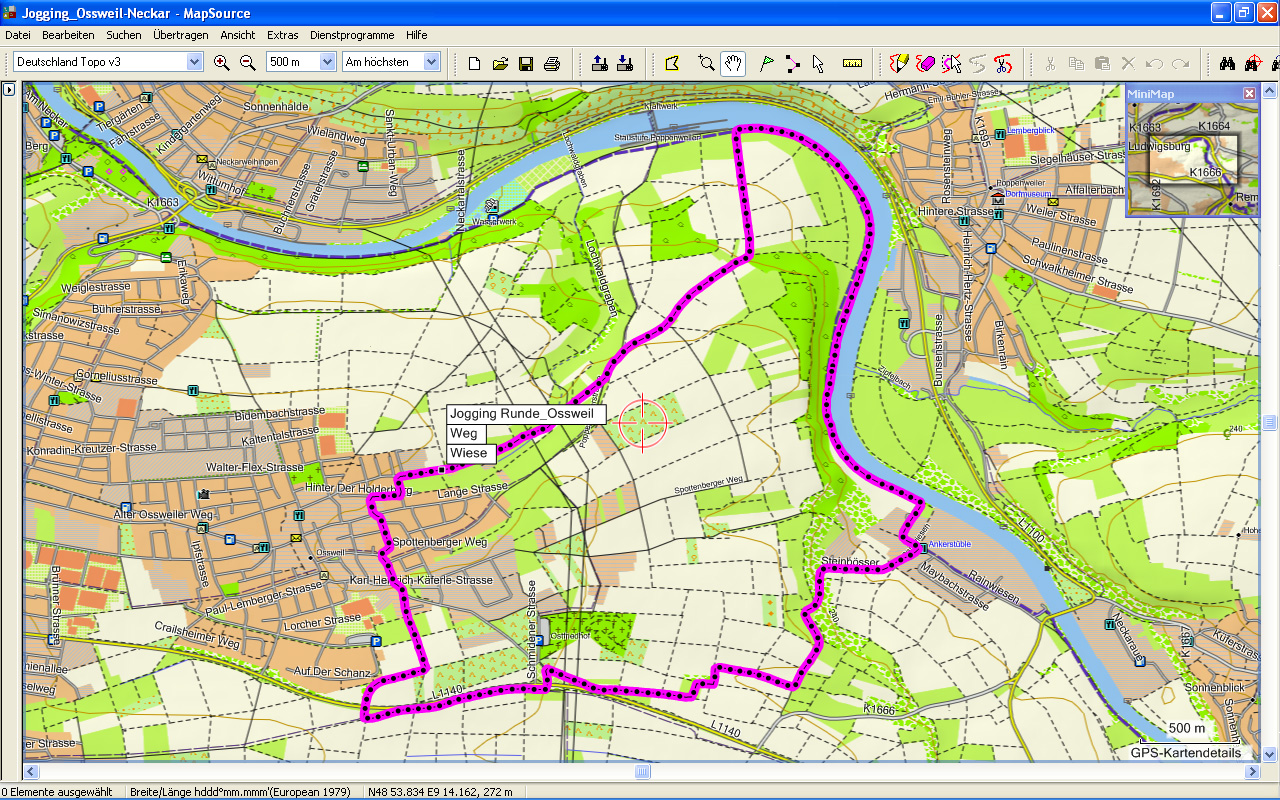The height and width of the screenshot is (800, 1280).
Task: Click the Paste toolbar icon
Action: (x=1102, y=63)
